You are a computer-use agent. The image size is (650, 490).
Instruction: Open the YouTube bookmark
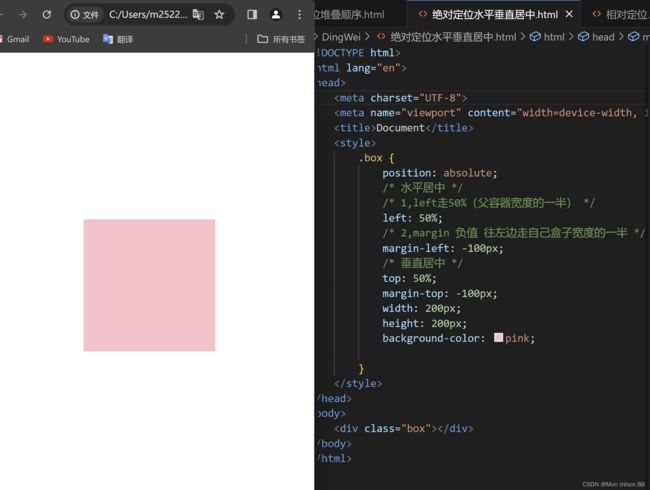[x=66, y=39]
